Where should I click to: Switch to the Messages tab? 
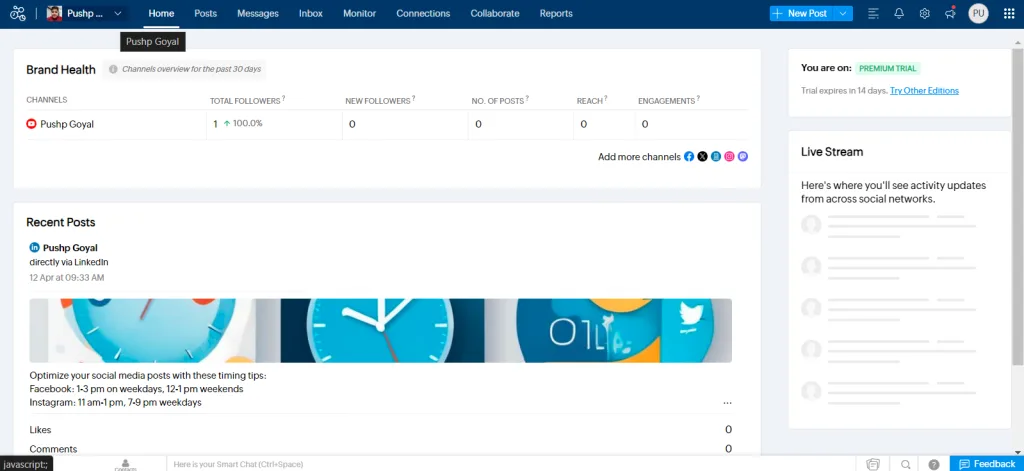[258, 14]
